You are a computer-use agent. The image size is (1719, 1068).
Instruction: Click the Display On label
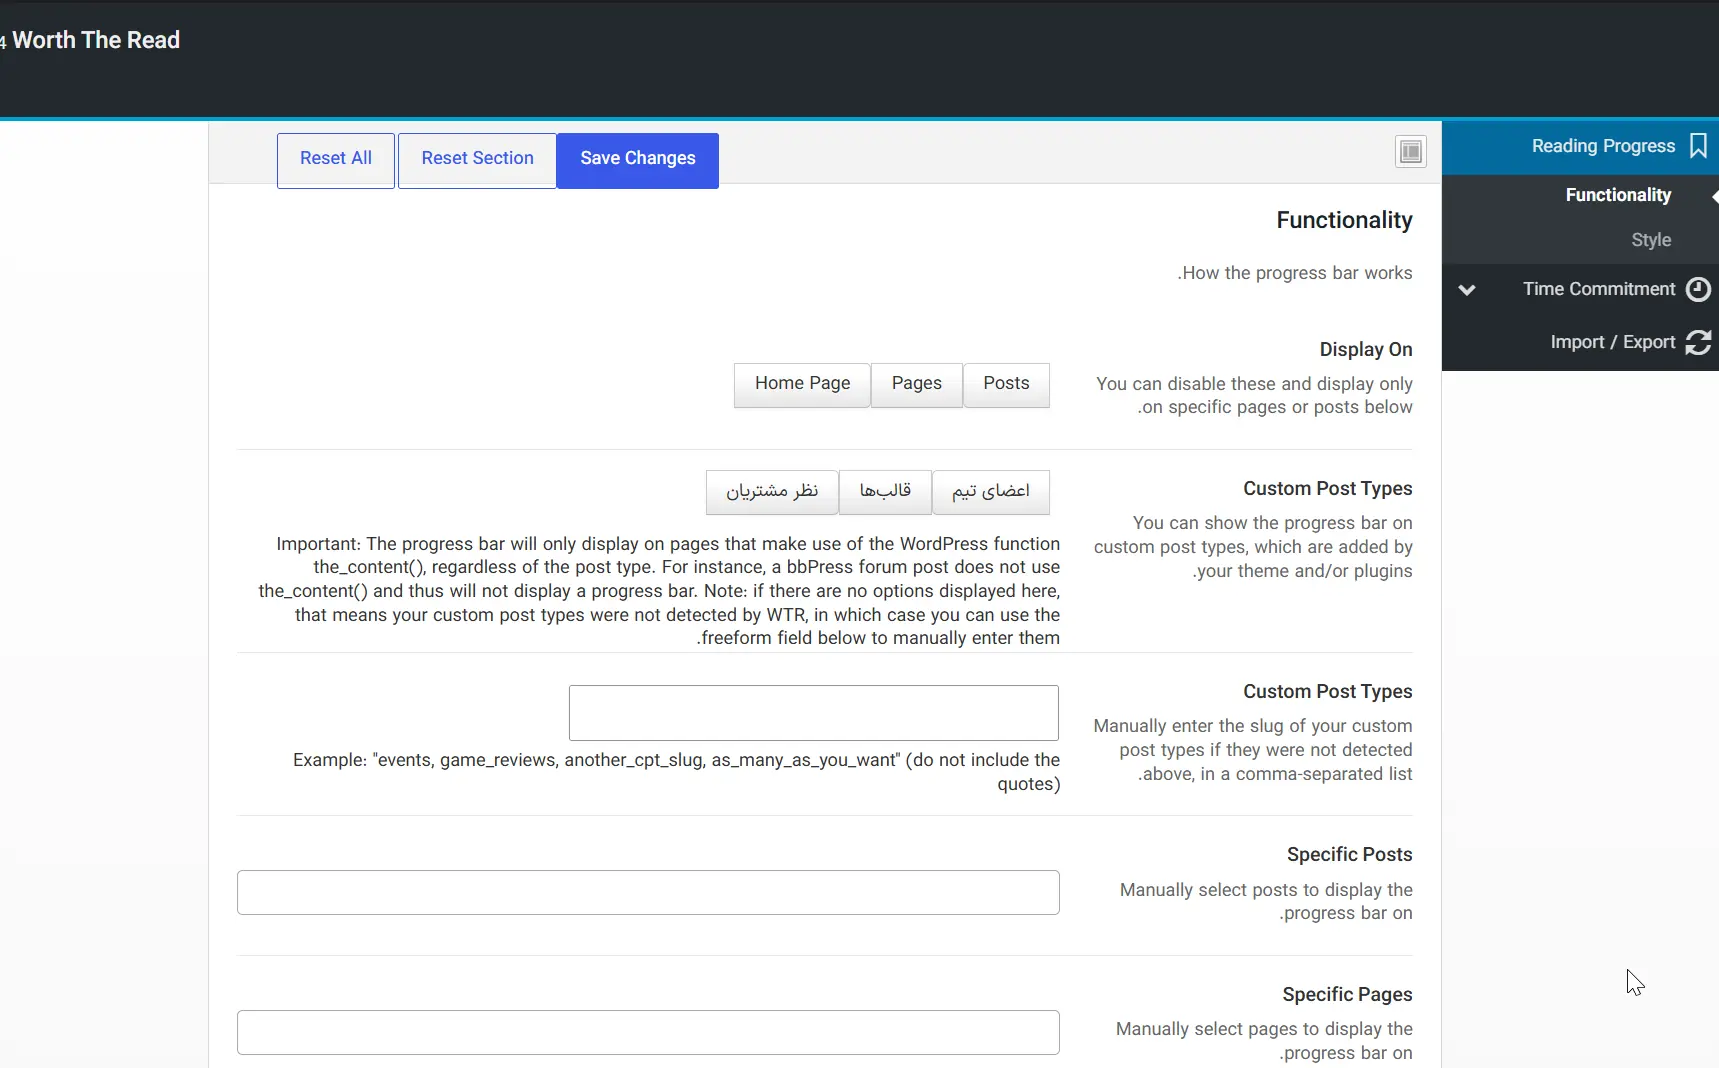1366,349
